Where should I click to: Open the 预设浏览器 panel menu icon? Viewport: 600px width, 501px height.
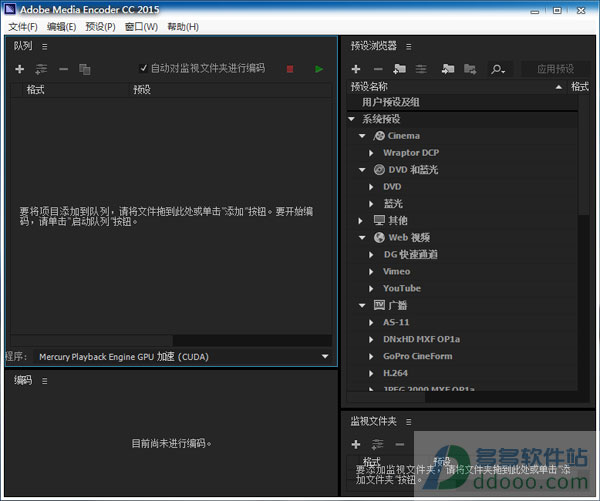(x=409, y=47)
